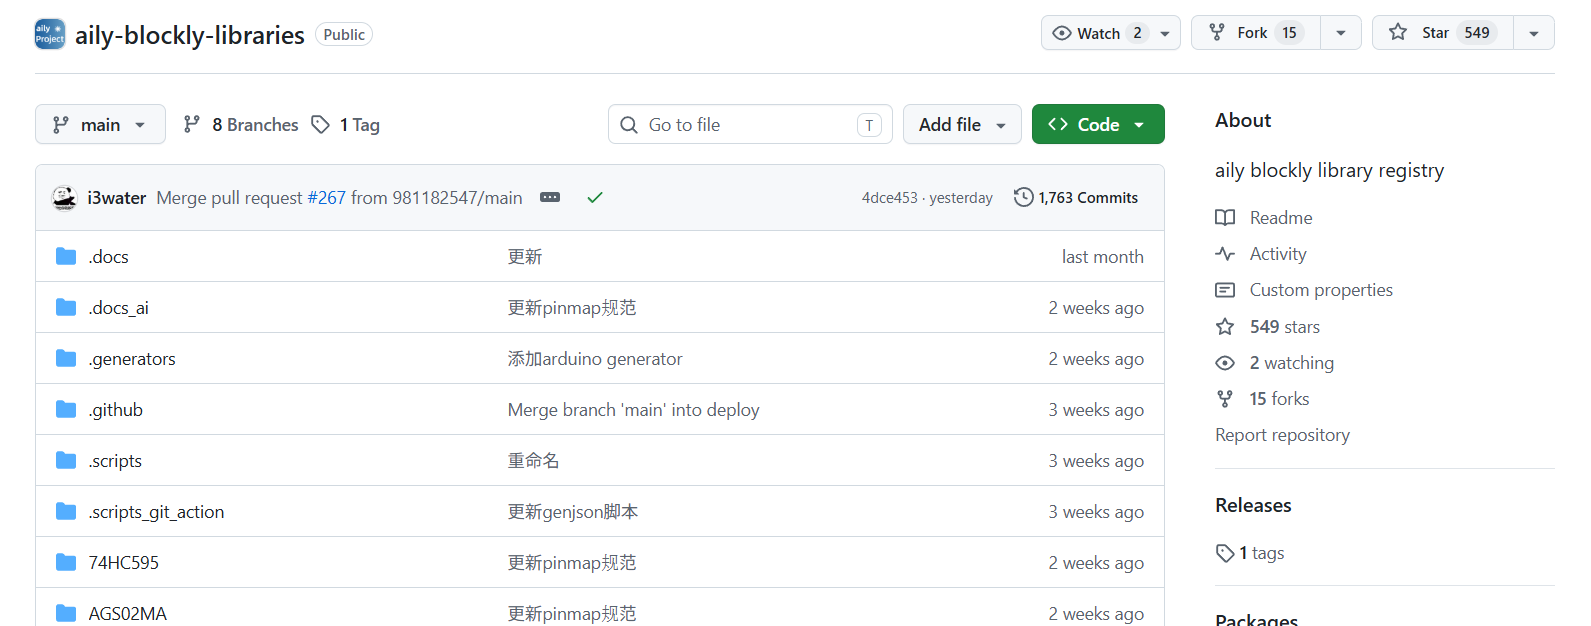
Task: Click the aily Project repository avatar
Action: click(50, 34)
